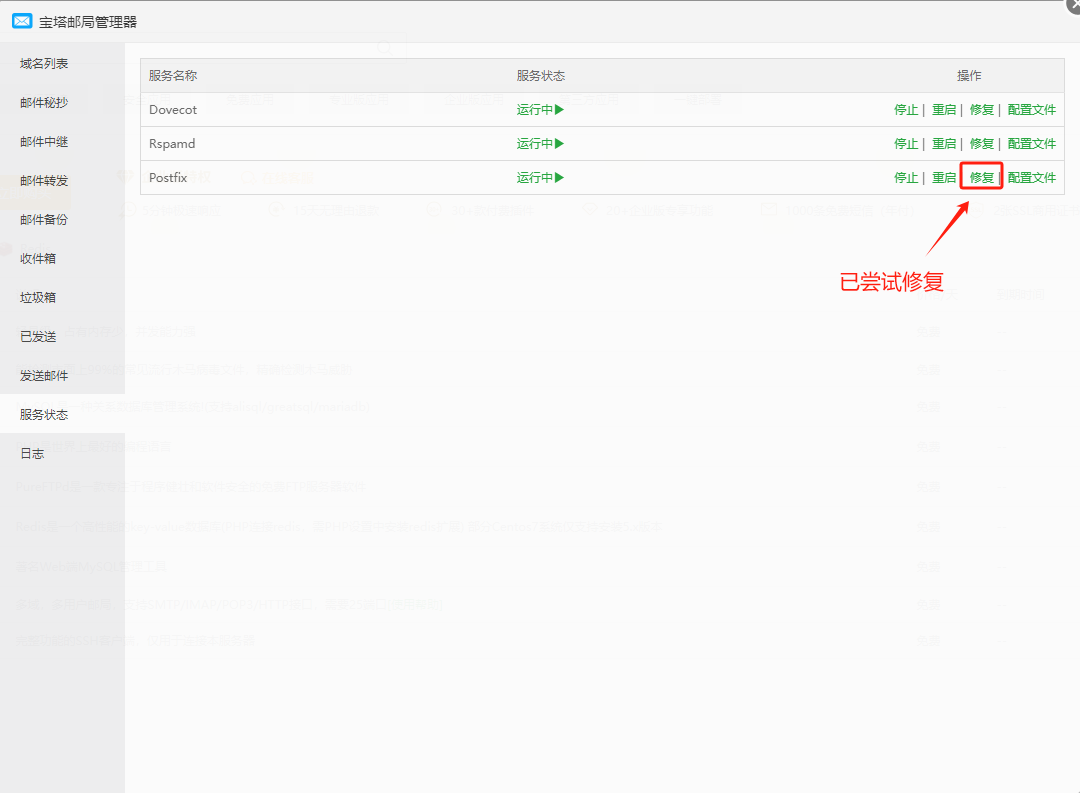Show 已发送 sent mails
Screen dimensions: 1080x793
(38, 336)
